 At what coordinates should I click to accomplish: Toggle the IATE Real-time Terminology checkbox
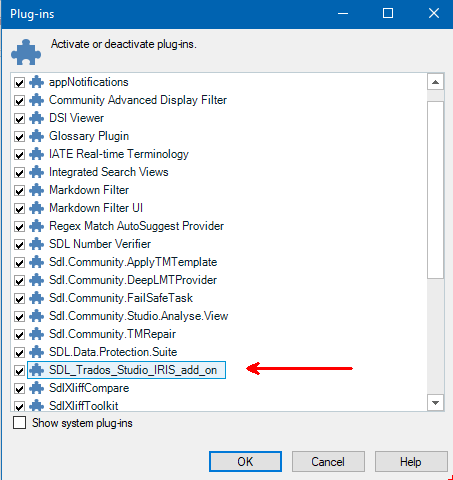coord(19,155)
